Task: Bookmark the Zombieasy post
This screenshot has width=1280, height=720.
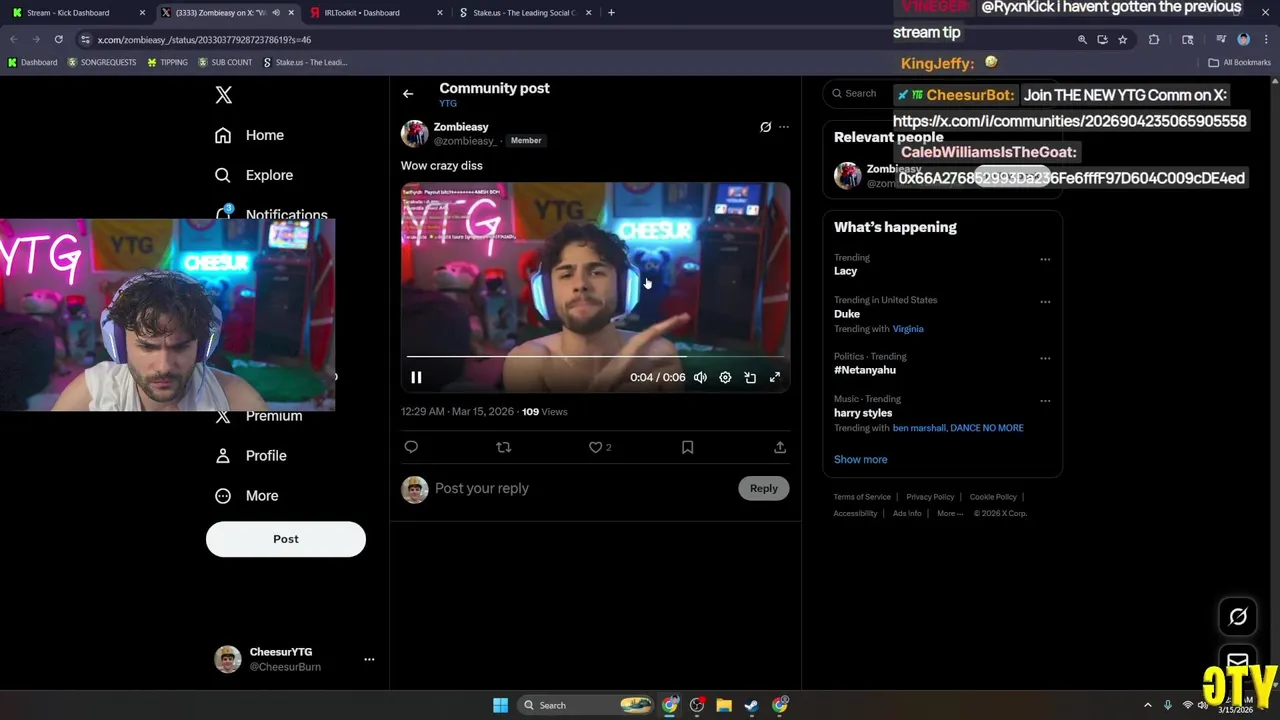Action: [687, 447]
